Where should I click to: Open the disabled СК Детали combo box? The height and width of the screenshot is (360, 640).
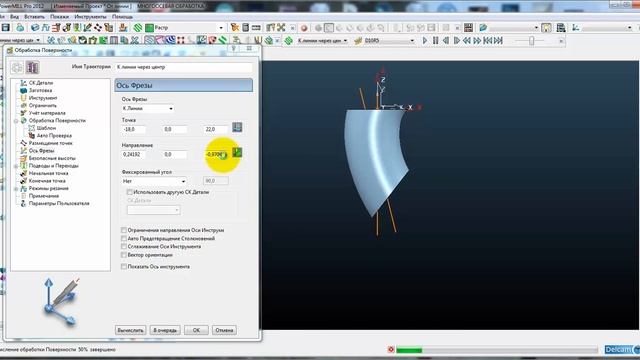click(x=153, y=210)
